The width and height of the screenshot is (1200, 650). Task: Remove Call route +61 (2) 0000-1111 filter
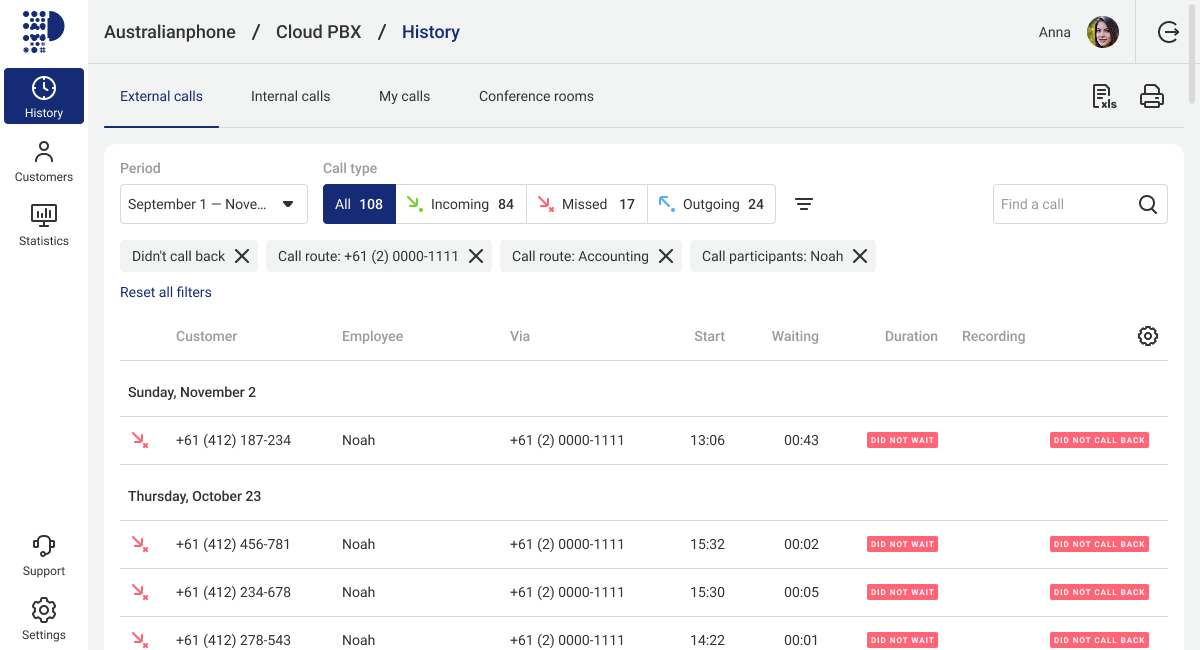[x=476, y=256]
